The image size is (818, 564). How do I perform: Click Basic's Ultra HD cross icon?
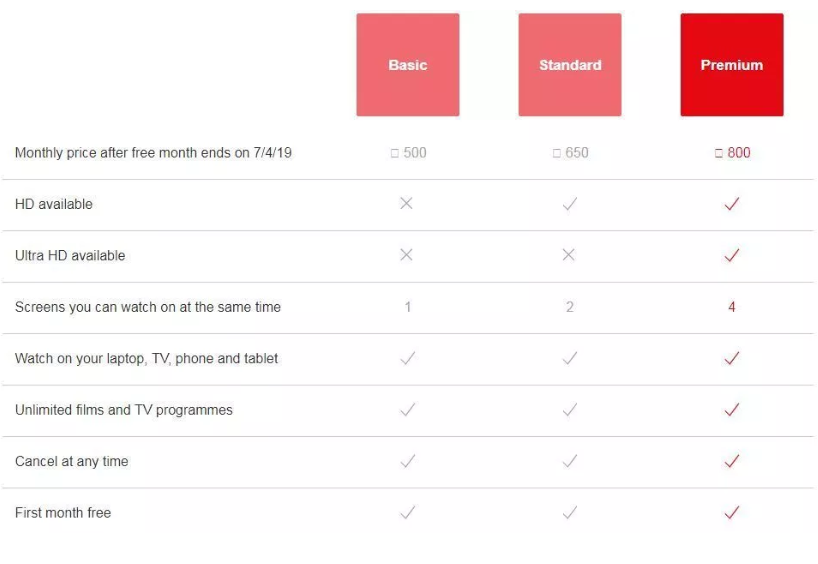pos(406,255)
